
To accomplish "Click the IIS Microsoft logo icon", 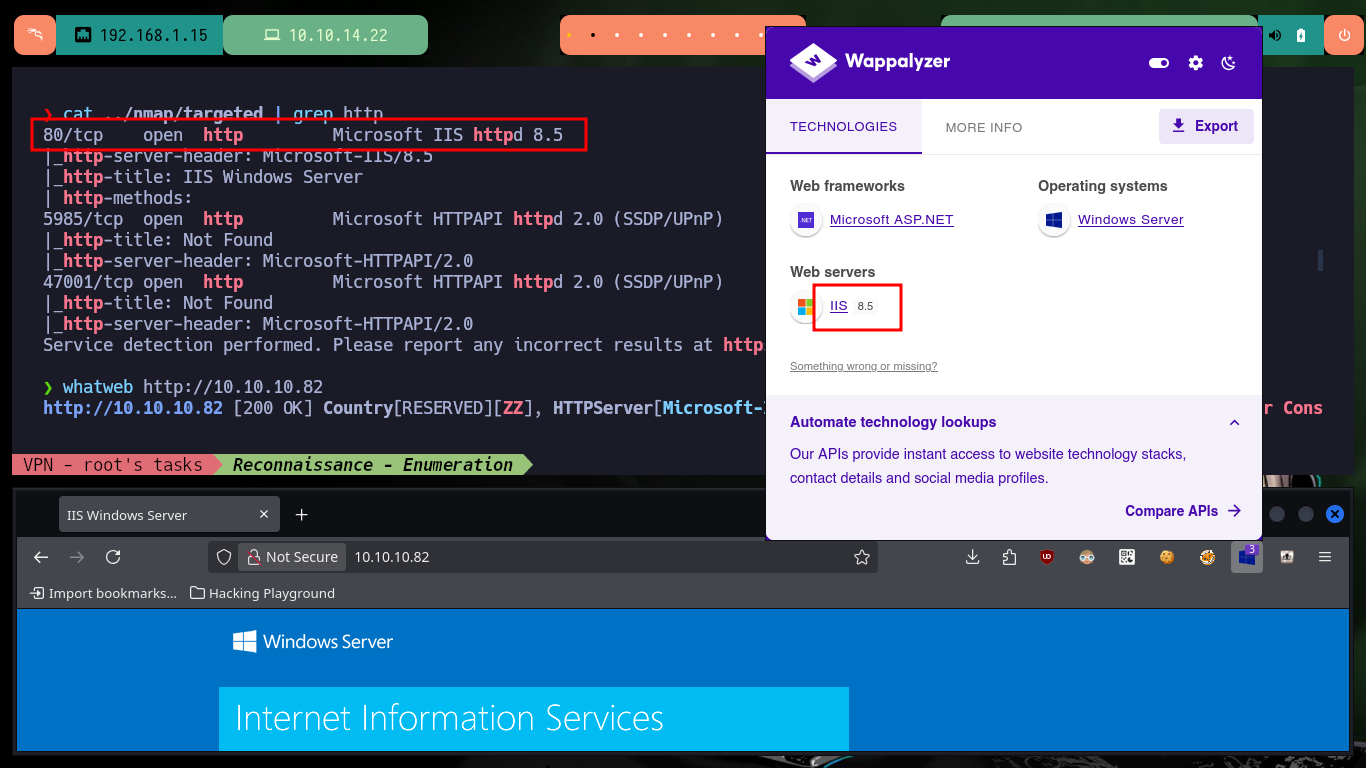I will [806, 306].
